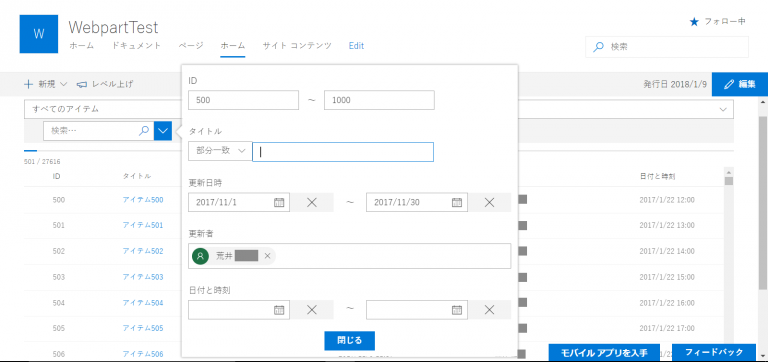Screen dimensions: 768x362
Task: Click the WebpartTest site title
Action: point(113,27)
